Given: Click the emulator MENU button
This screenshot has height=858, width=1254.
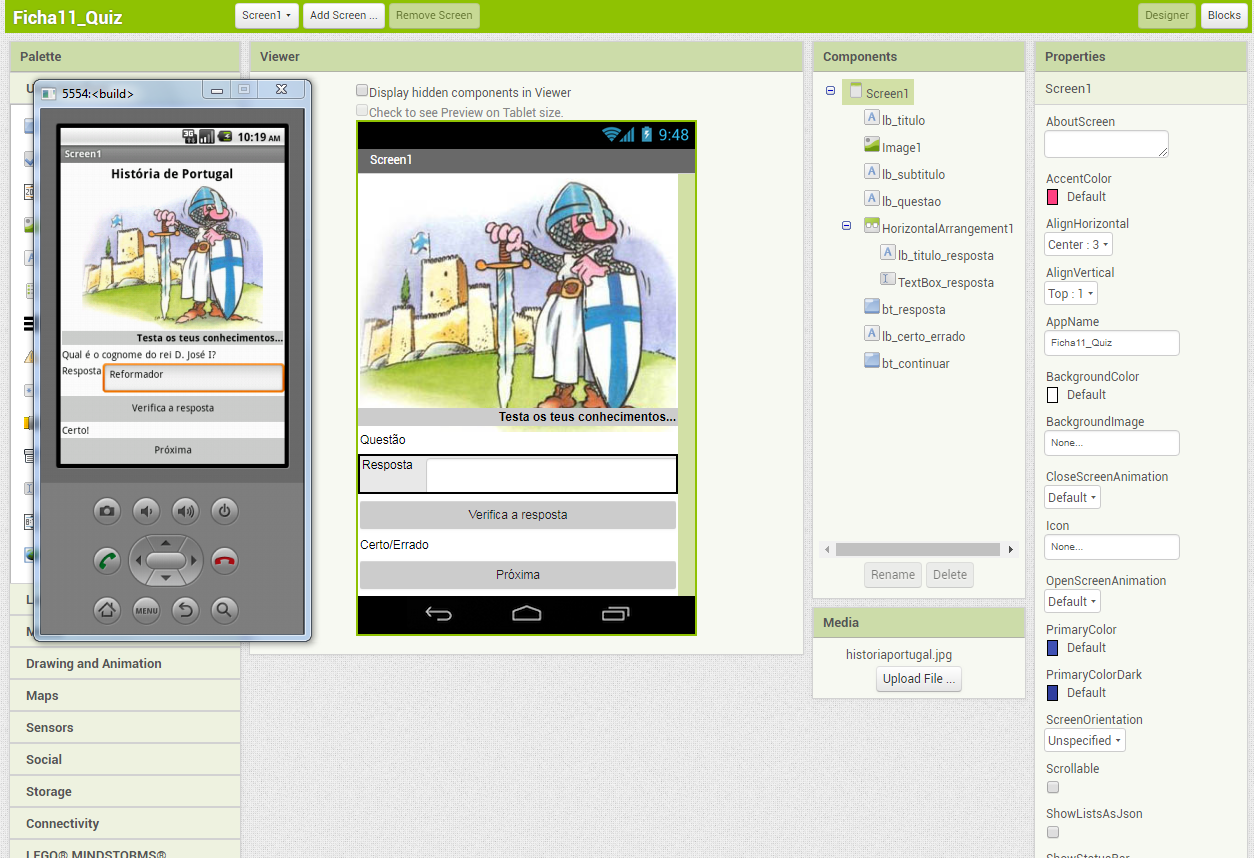Looking at the screenshot, I should click(x=147, y=609).
